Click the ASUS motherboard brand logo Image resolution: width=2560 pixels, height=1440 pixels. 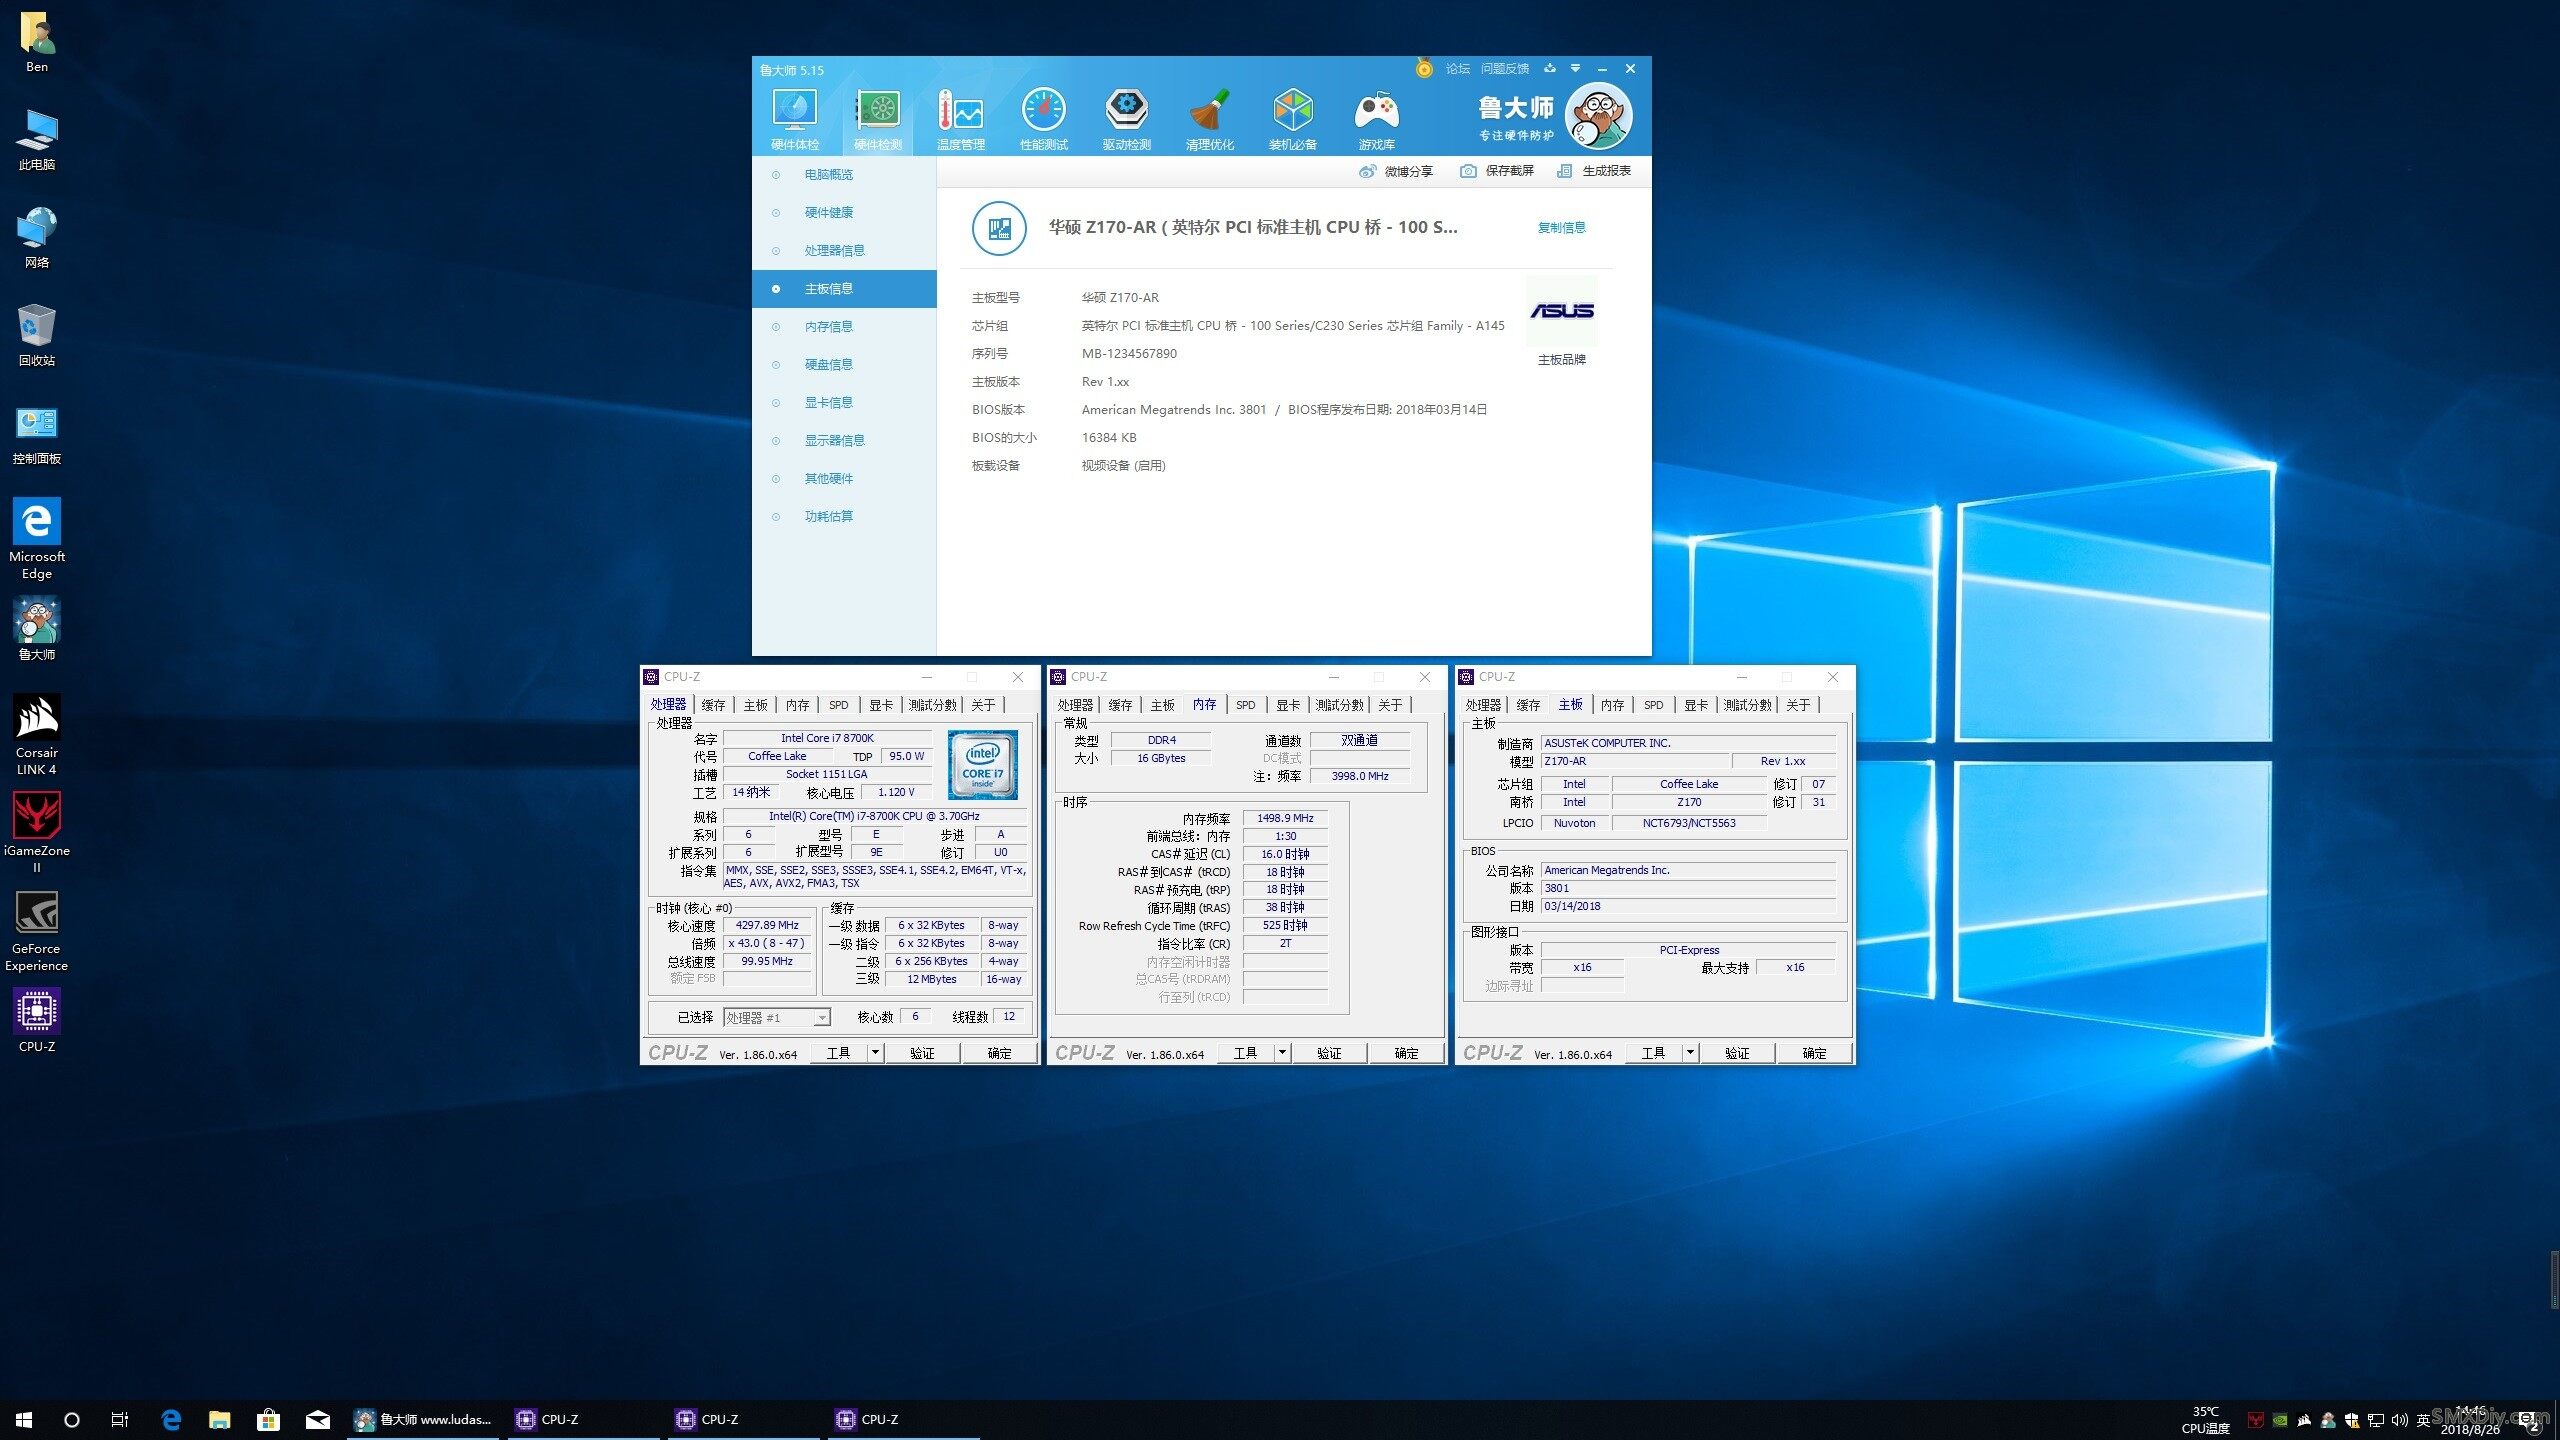click(x=1562, y=311)
